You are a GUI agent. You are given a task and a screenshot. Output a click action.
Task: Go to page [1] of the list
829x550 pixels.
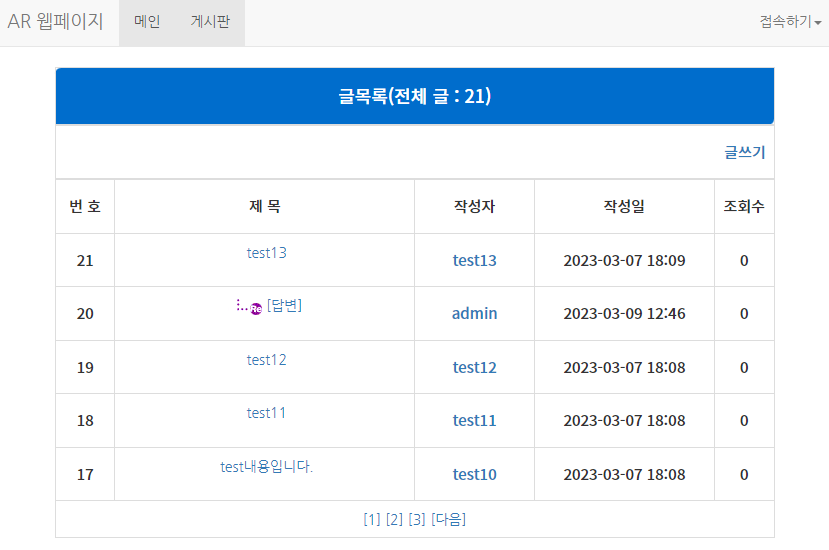pos(372,519)
